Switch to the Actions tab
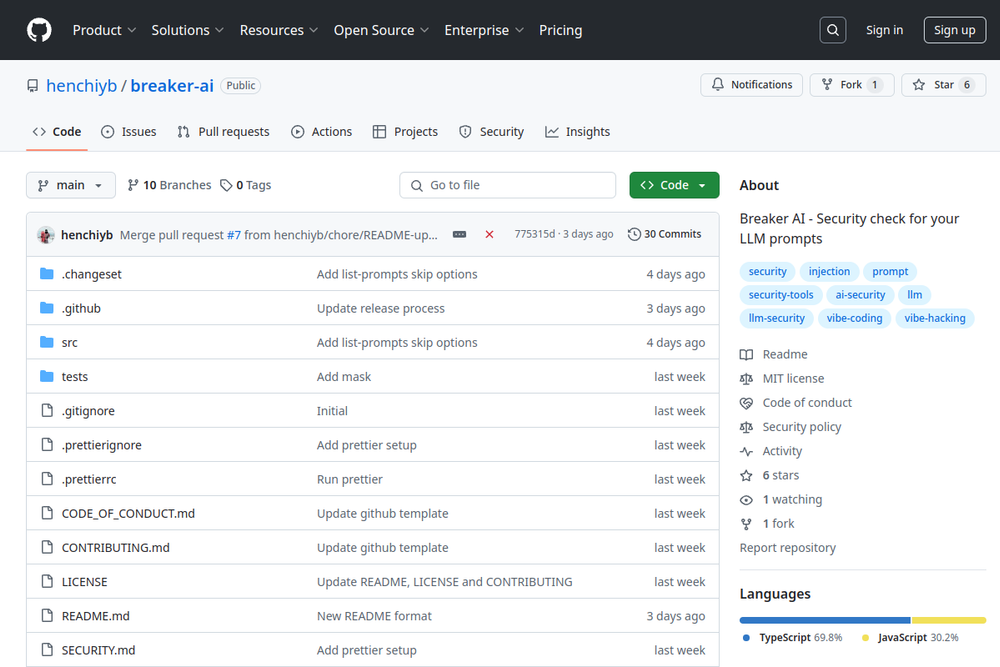Image resolution: width=1000 pixels, height=667 pixels. (321, 132)
